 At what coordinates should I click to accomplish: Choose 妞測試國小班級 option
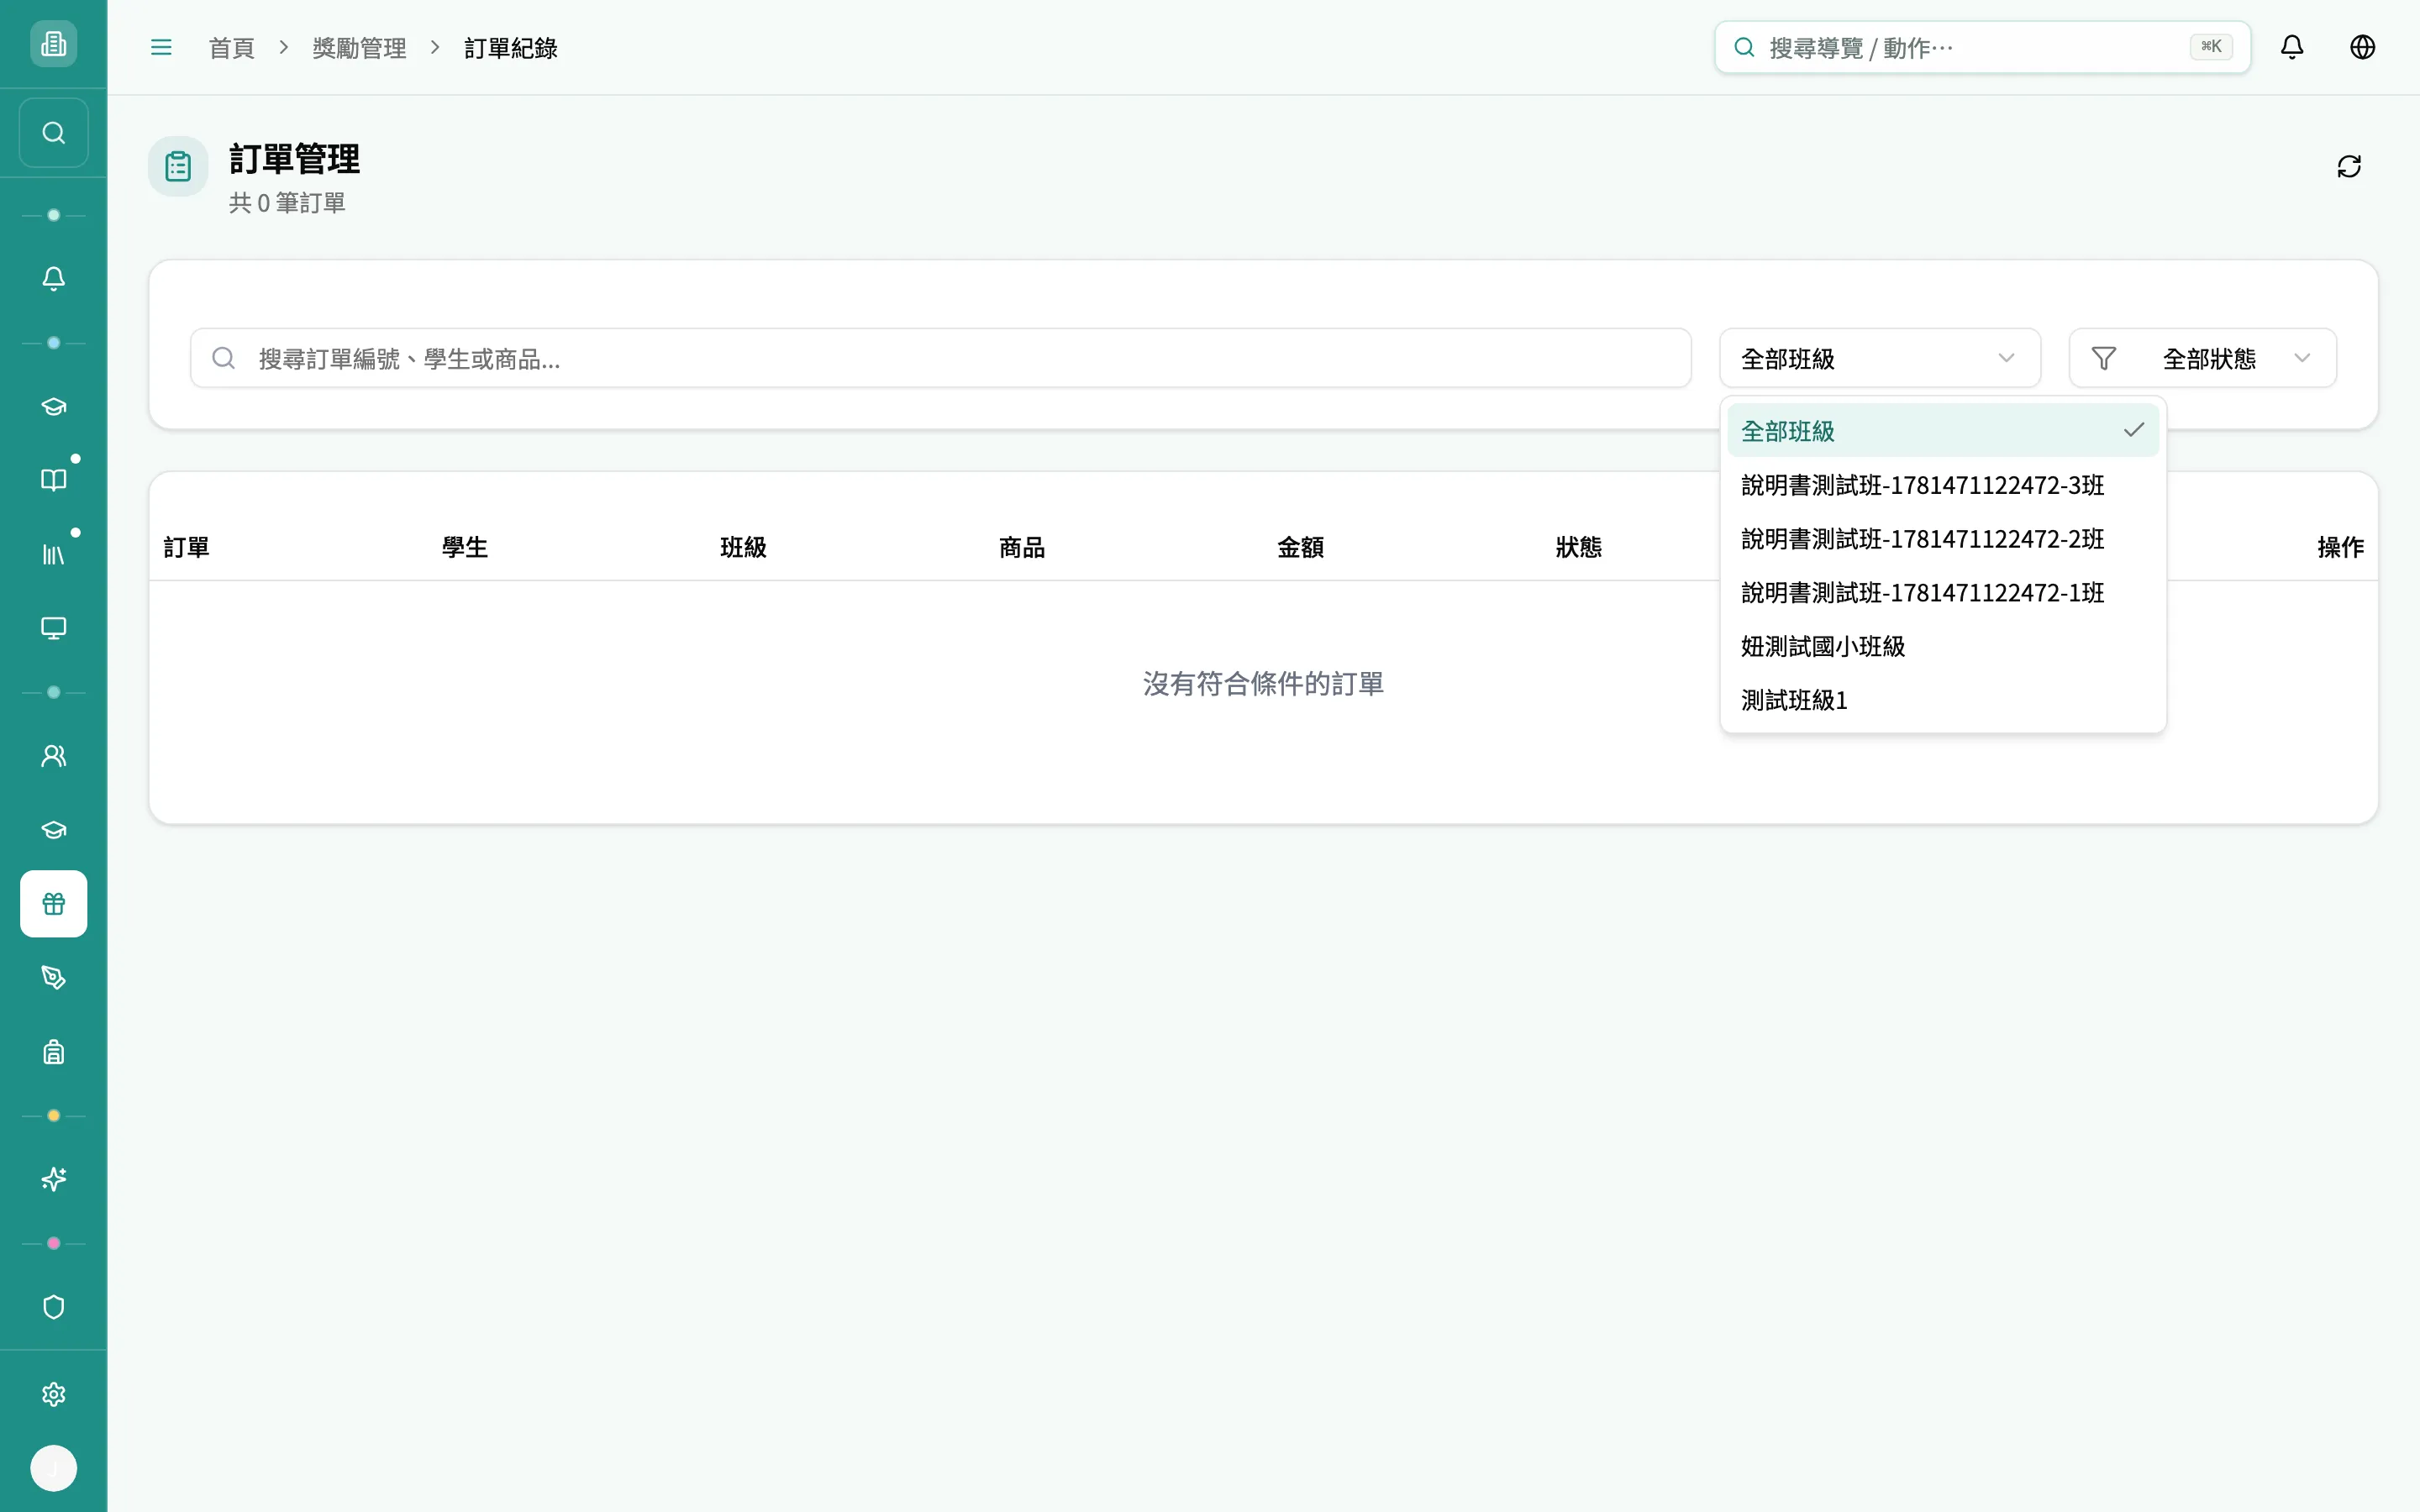coord(1942,647)
